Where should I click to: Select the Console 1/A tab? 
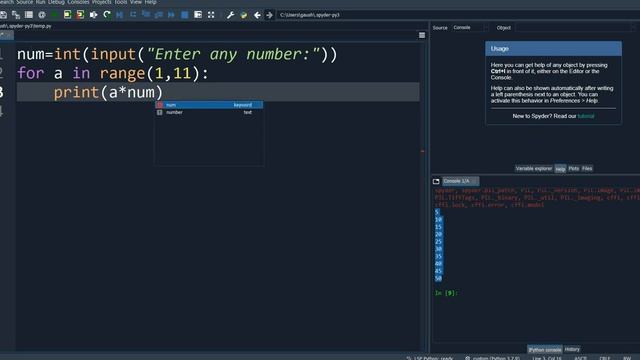(x=460, y=181)
